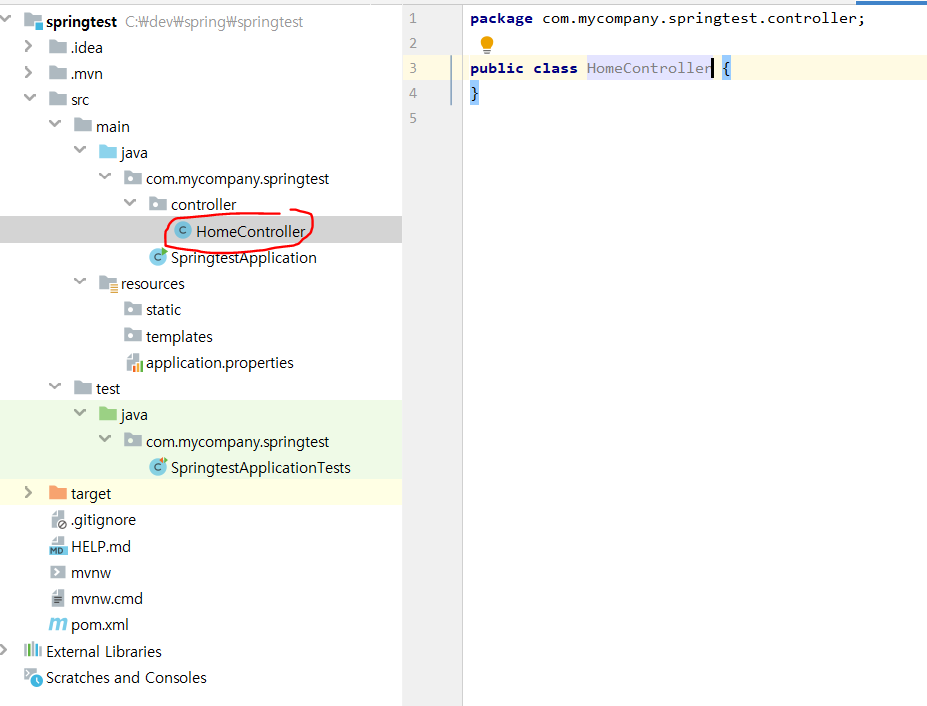The height and width of the screenshot is (706, 927).
Task: Click the static folder icon
Action: click(x=133, y=309)
